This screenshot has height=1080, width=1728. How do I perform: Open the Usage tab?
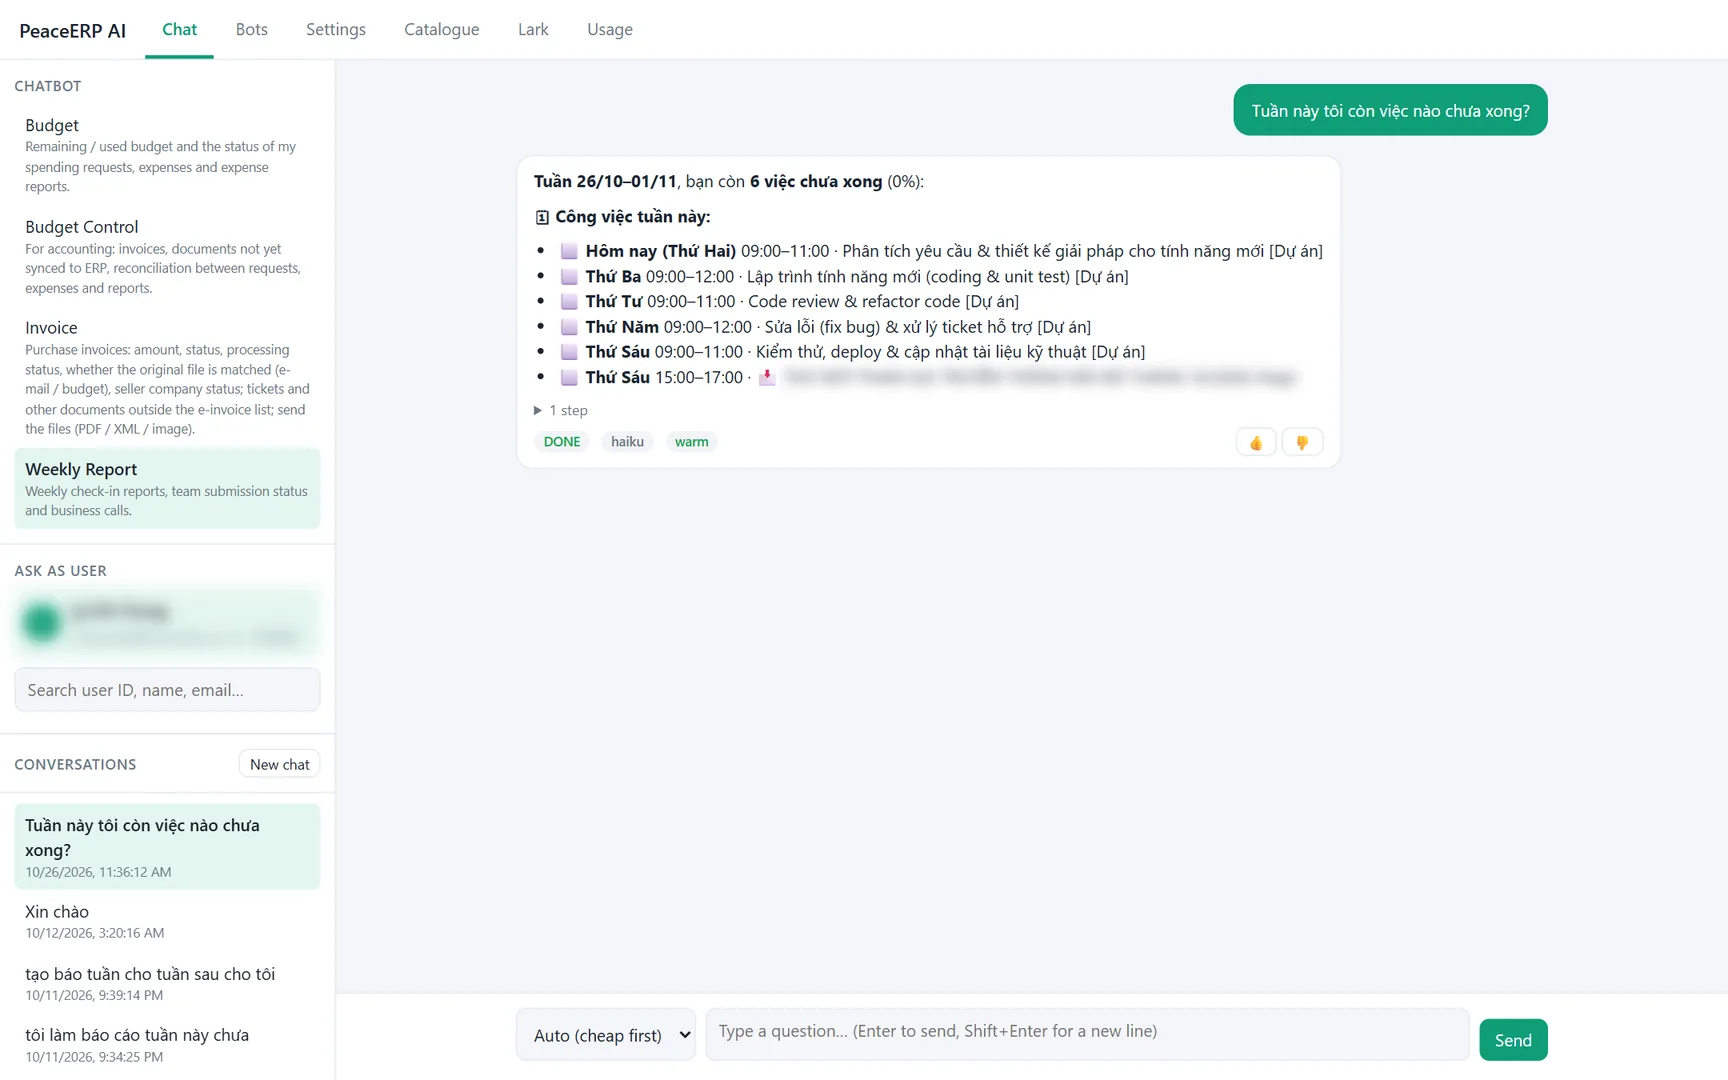[x=610, y=29]
